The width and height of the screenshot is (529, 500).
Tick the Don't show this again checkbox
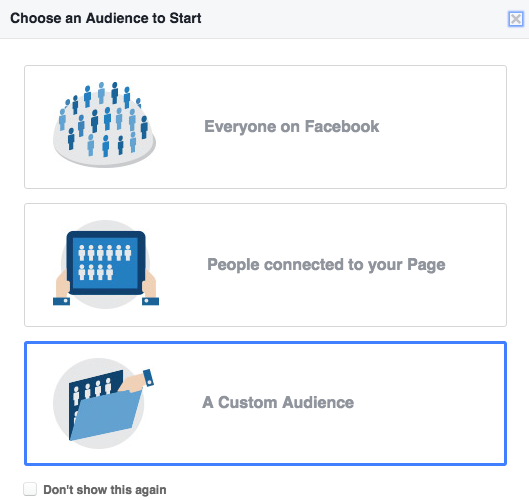(30, 489)
